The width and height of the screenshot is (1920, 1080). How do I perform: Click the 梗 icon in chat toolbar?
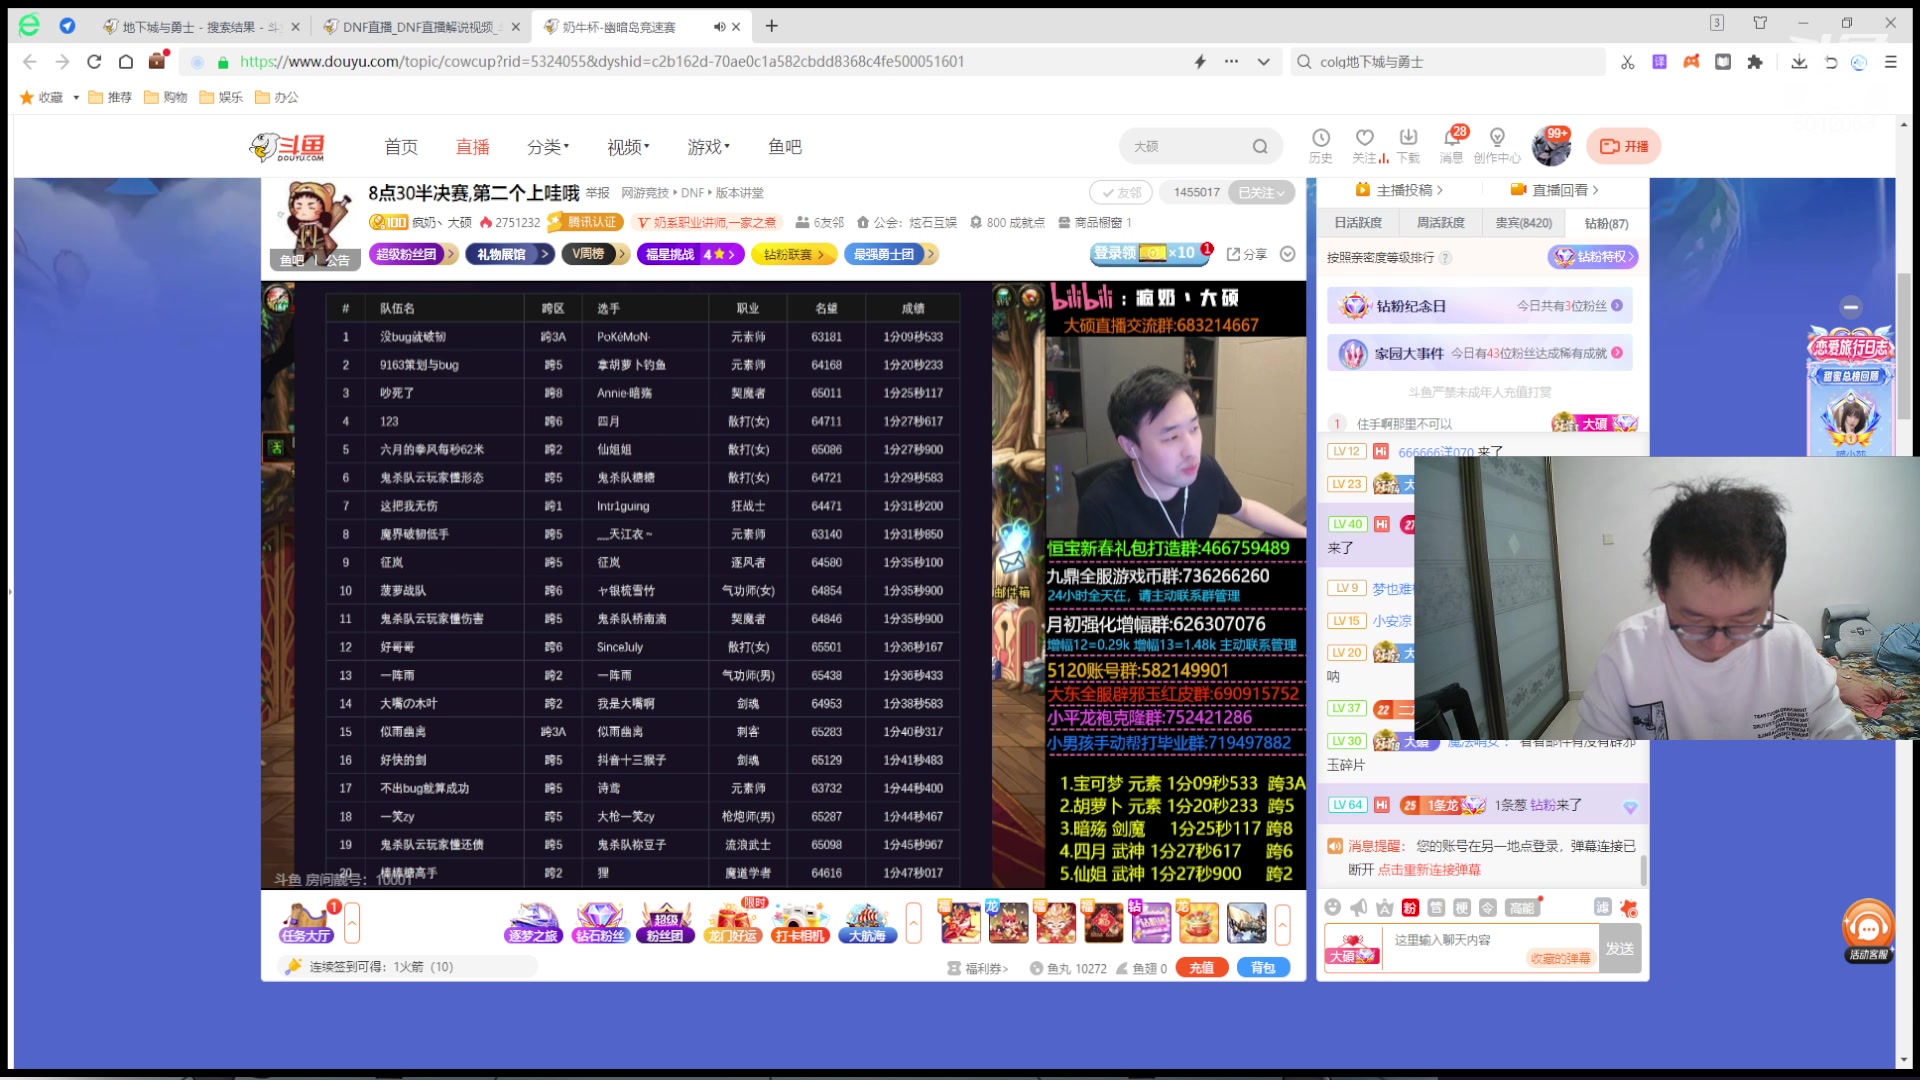pos(1462,907)
